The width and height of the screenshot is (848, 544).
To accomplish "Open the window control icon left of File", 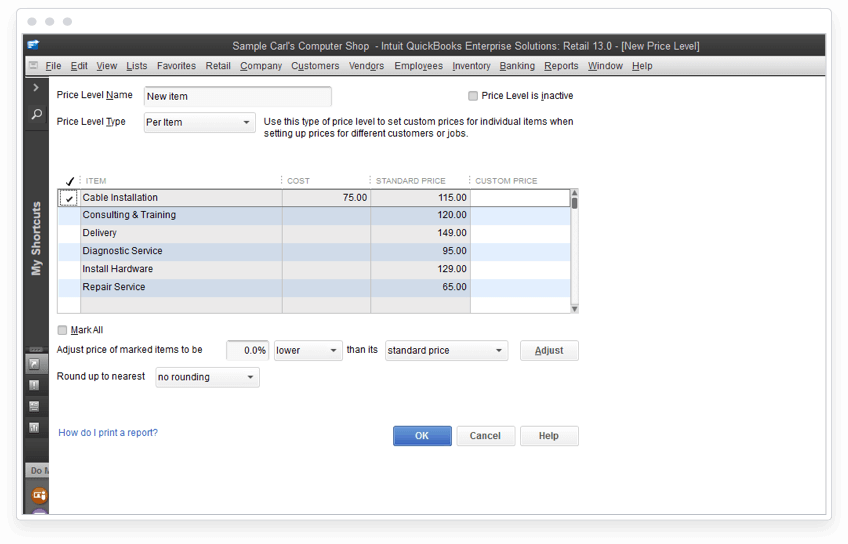I will 34,65.
